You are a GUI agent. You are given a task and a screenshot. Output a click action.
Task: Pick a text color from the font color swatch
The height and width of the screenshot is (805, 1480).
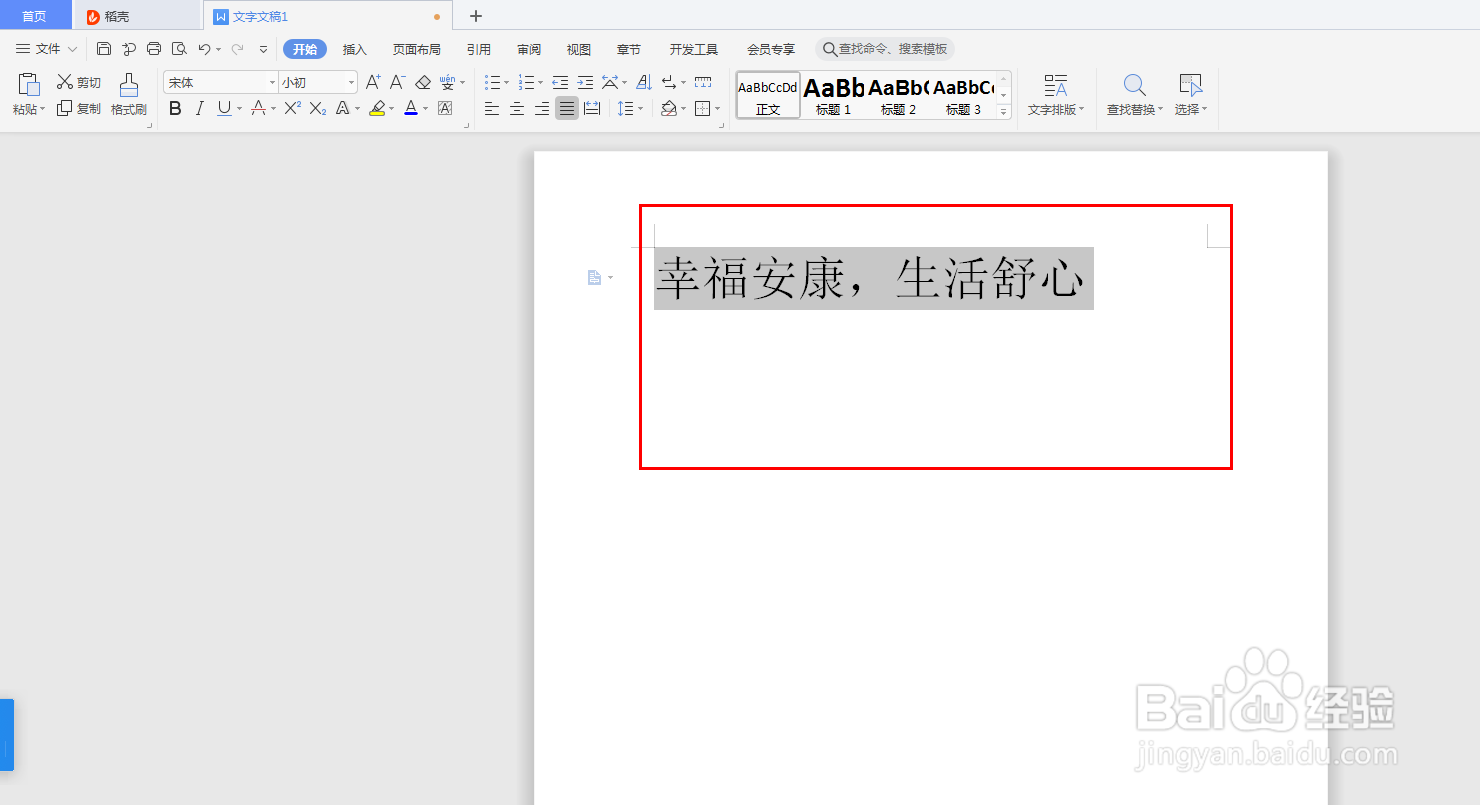[410, 109]
